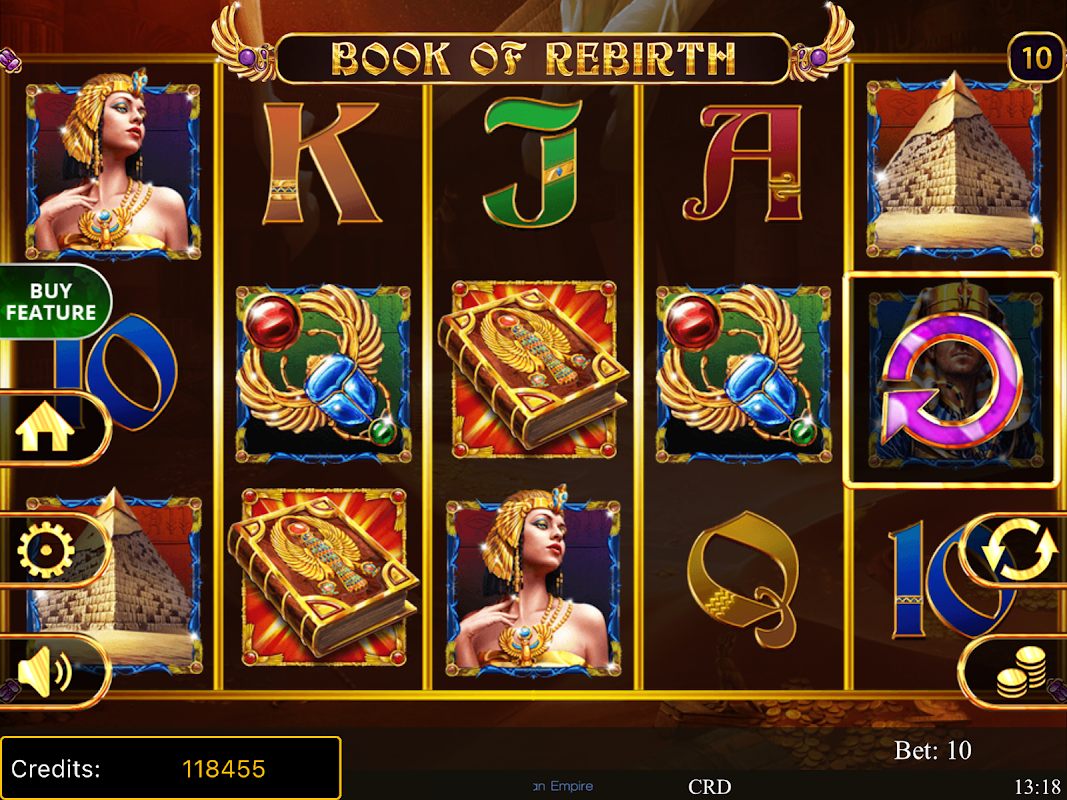The height and width of the screenshot is (800, 1067).
Task: Click the golden Q card symbol
Action: coord(743,580)
